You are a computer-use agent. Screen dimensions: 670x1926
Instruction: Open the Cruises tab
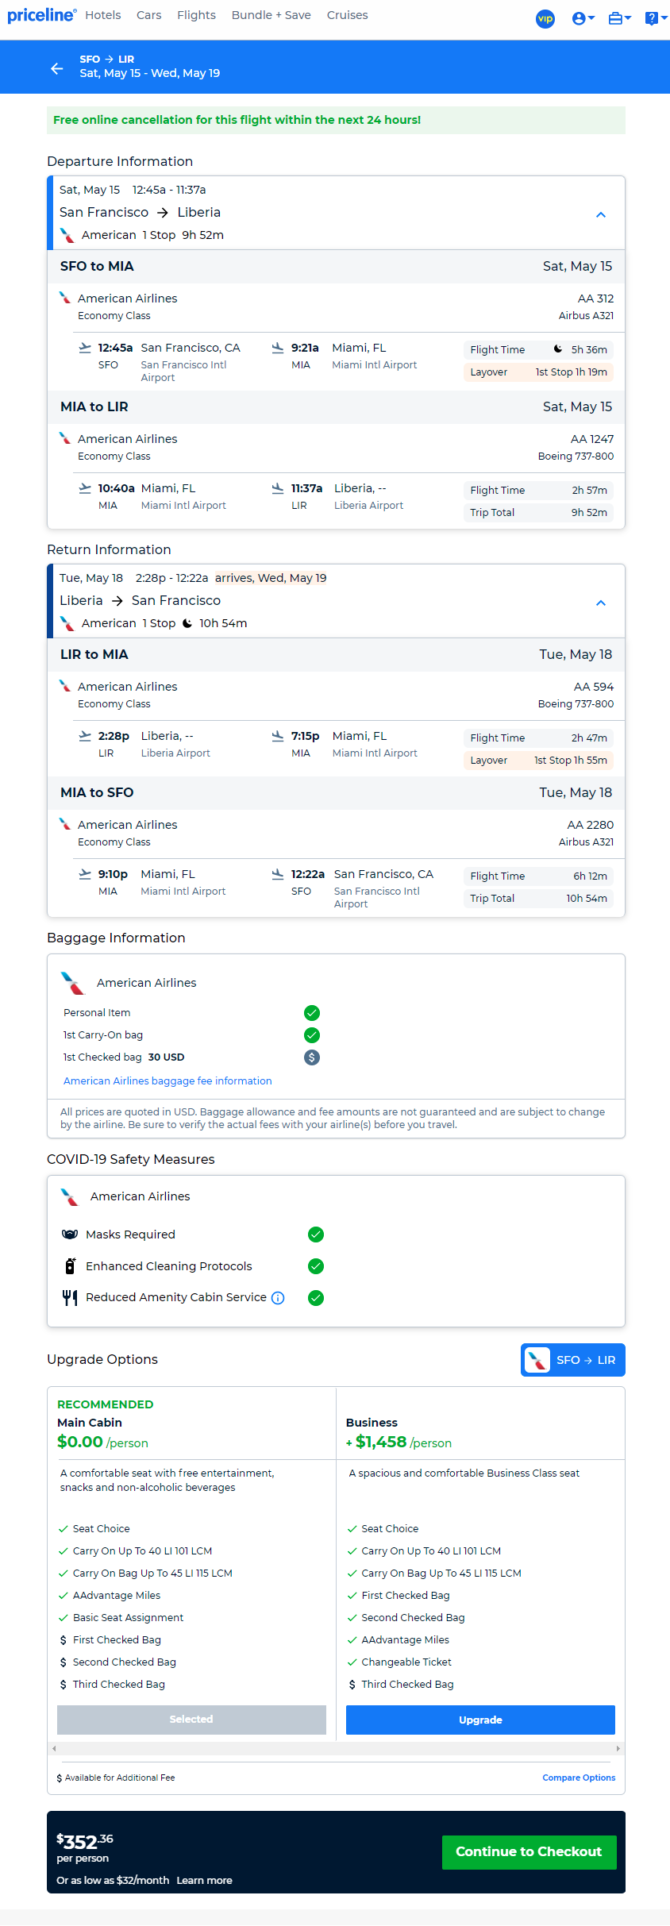347,15
